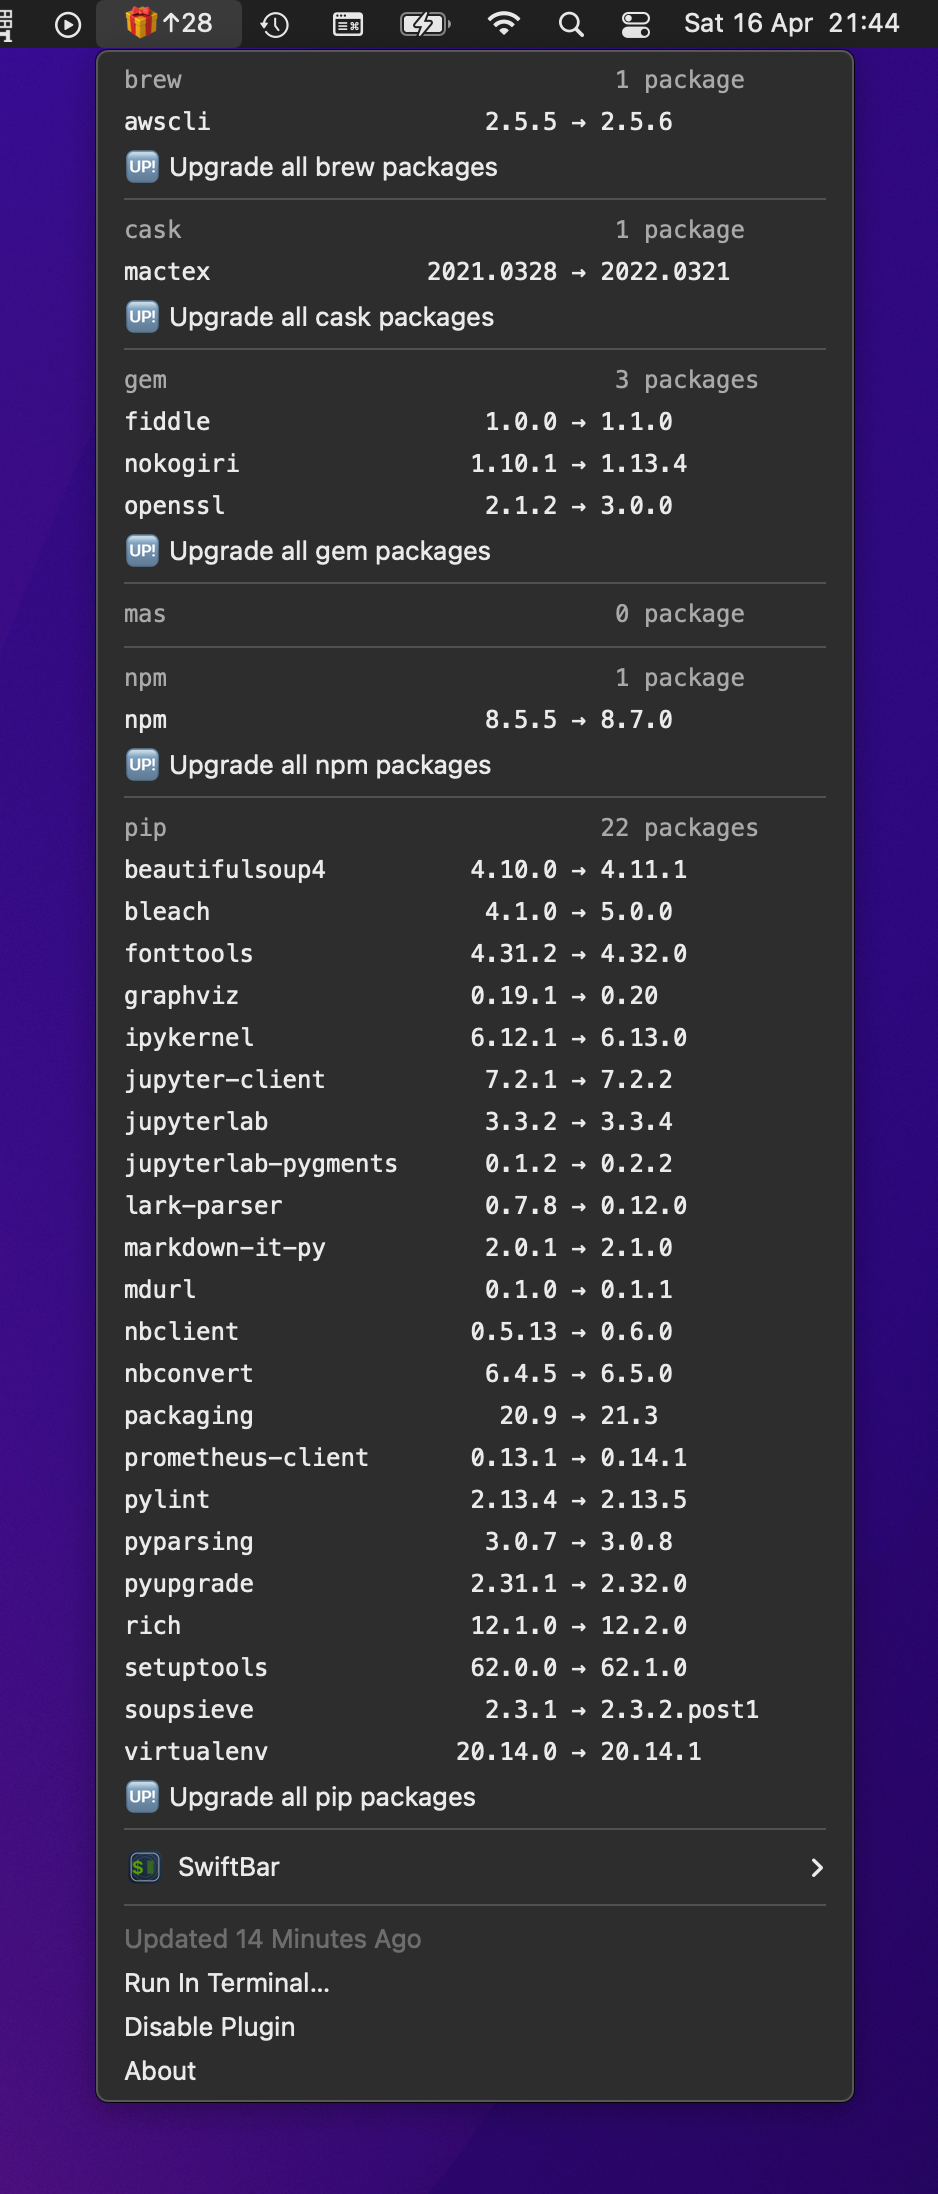Click the SwiftBar dollar sign icon
Screen dimensions: 938x2194
[145, 1867]
